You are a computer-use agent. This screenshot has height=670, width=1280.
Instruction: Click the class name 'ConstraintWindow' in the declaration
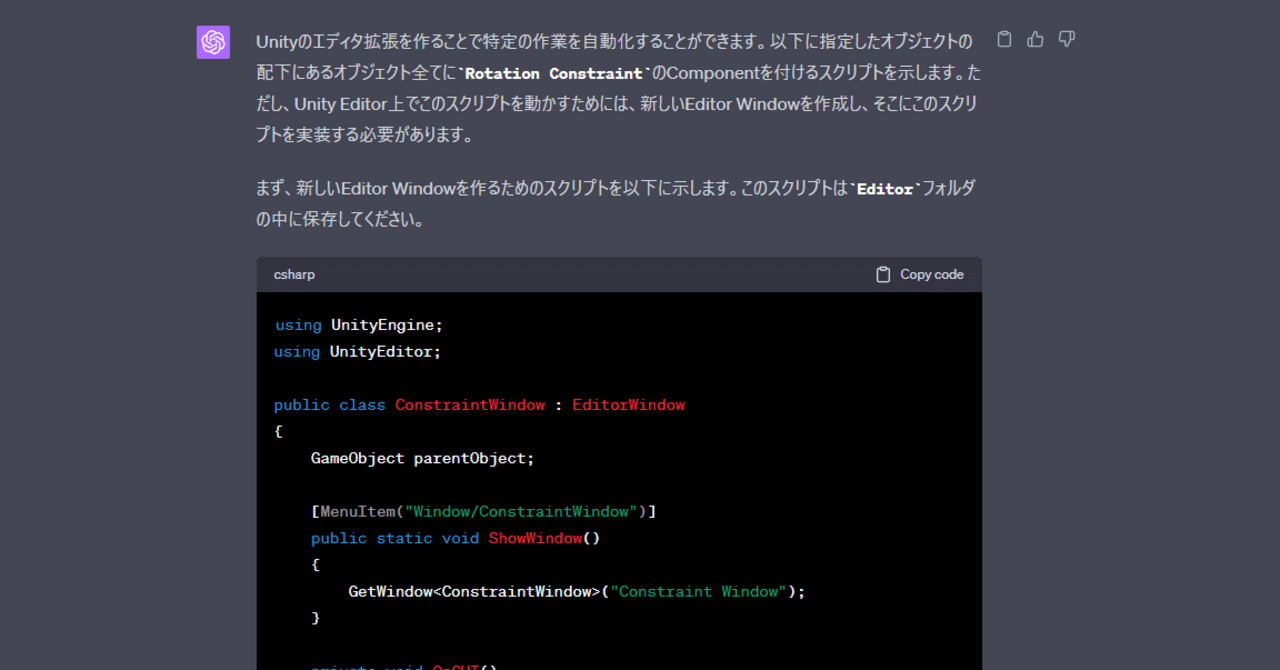470,405
